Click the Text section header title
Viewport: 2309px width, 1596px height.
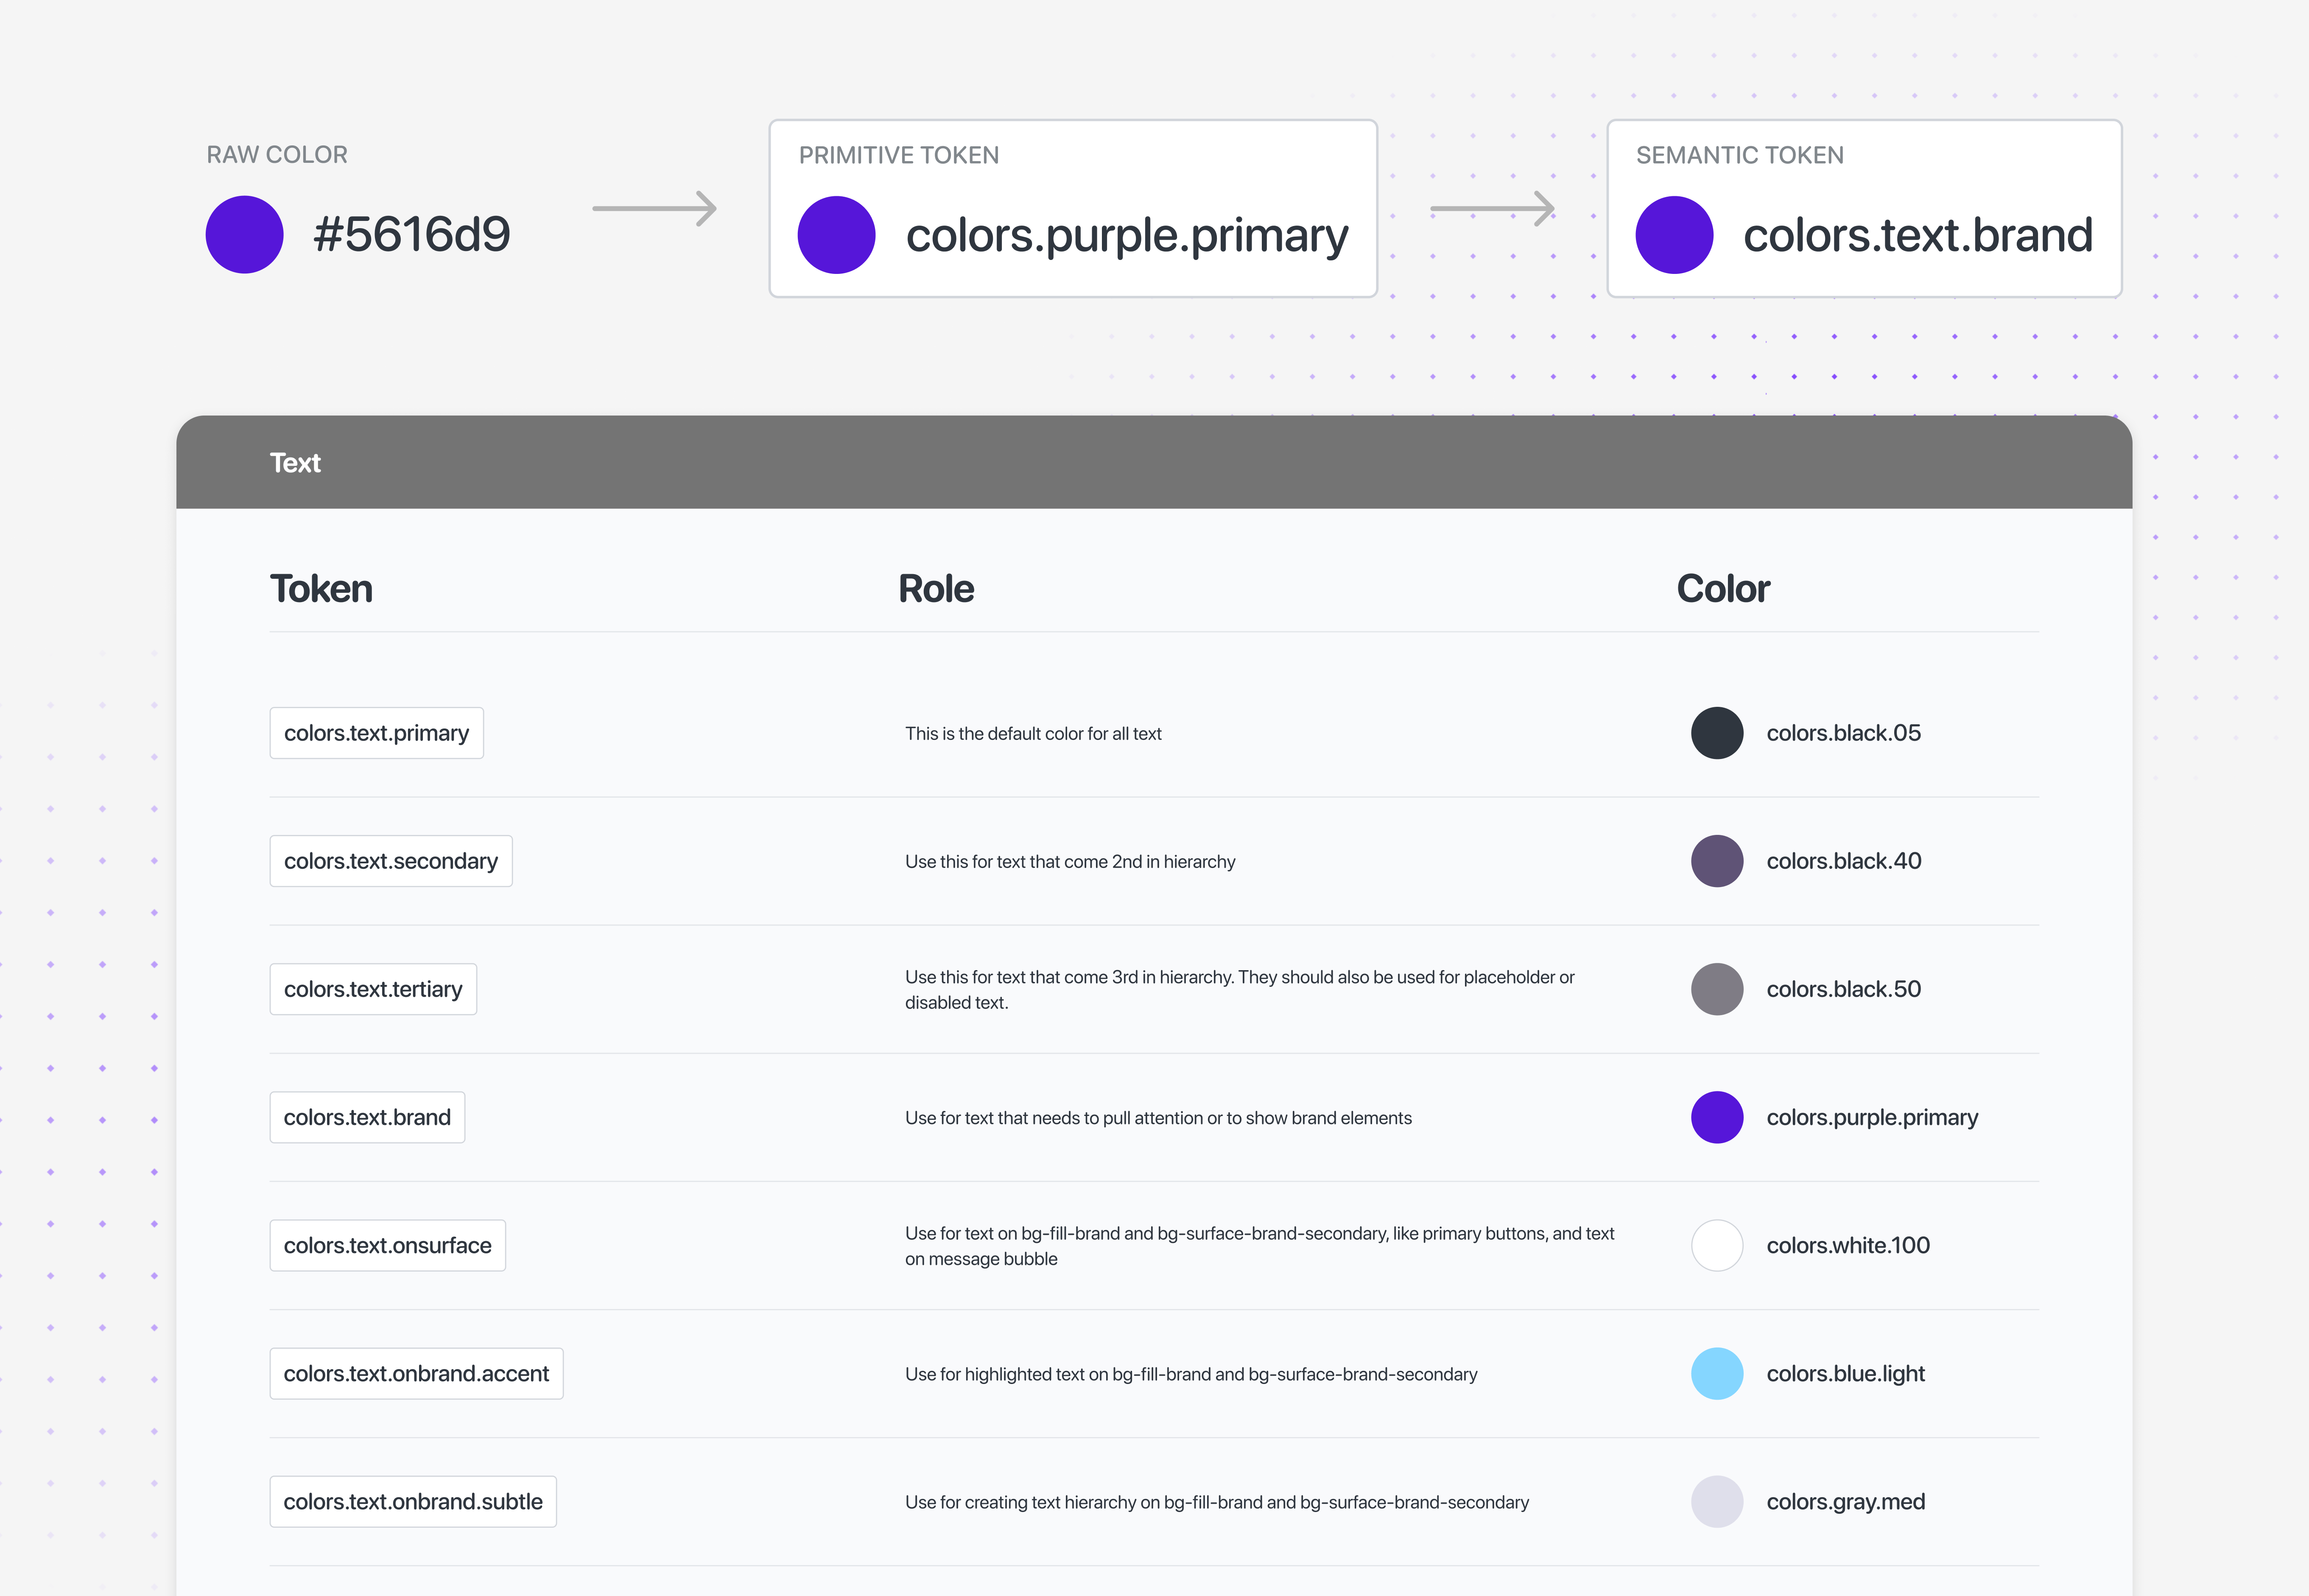(x=295, y=462)
